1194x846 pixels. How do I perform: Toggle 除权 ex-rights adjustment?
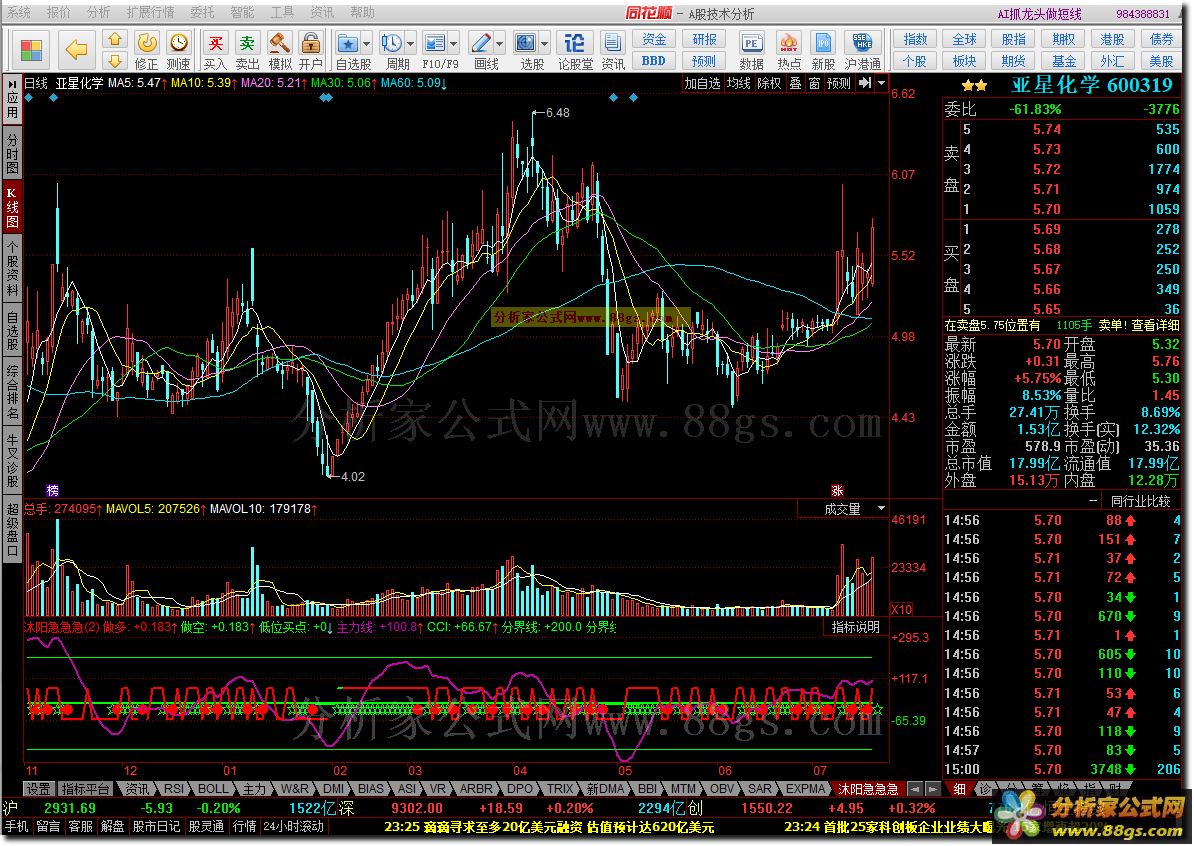769,83
